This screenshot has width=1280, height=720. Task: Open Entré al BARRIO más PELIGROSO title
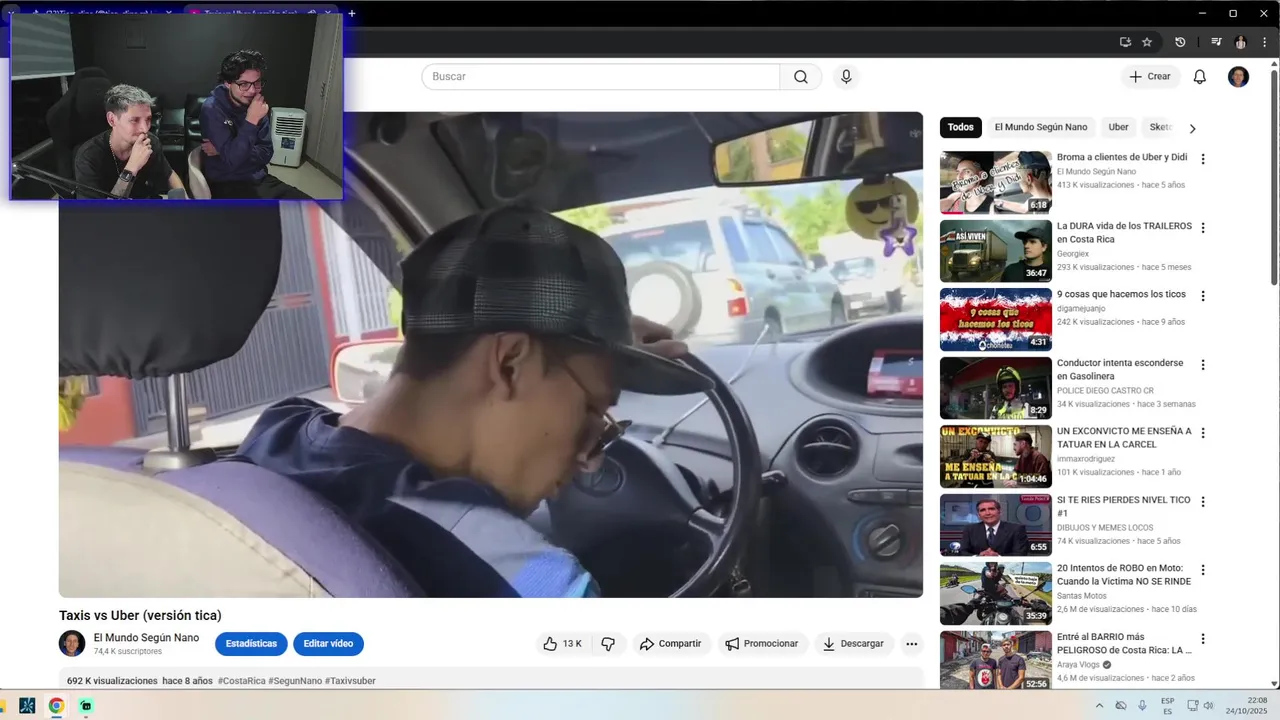click(1124, 643)
